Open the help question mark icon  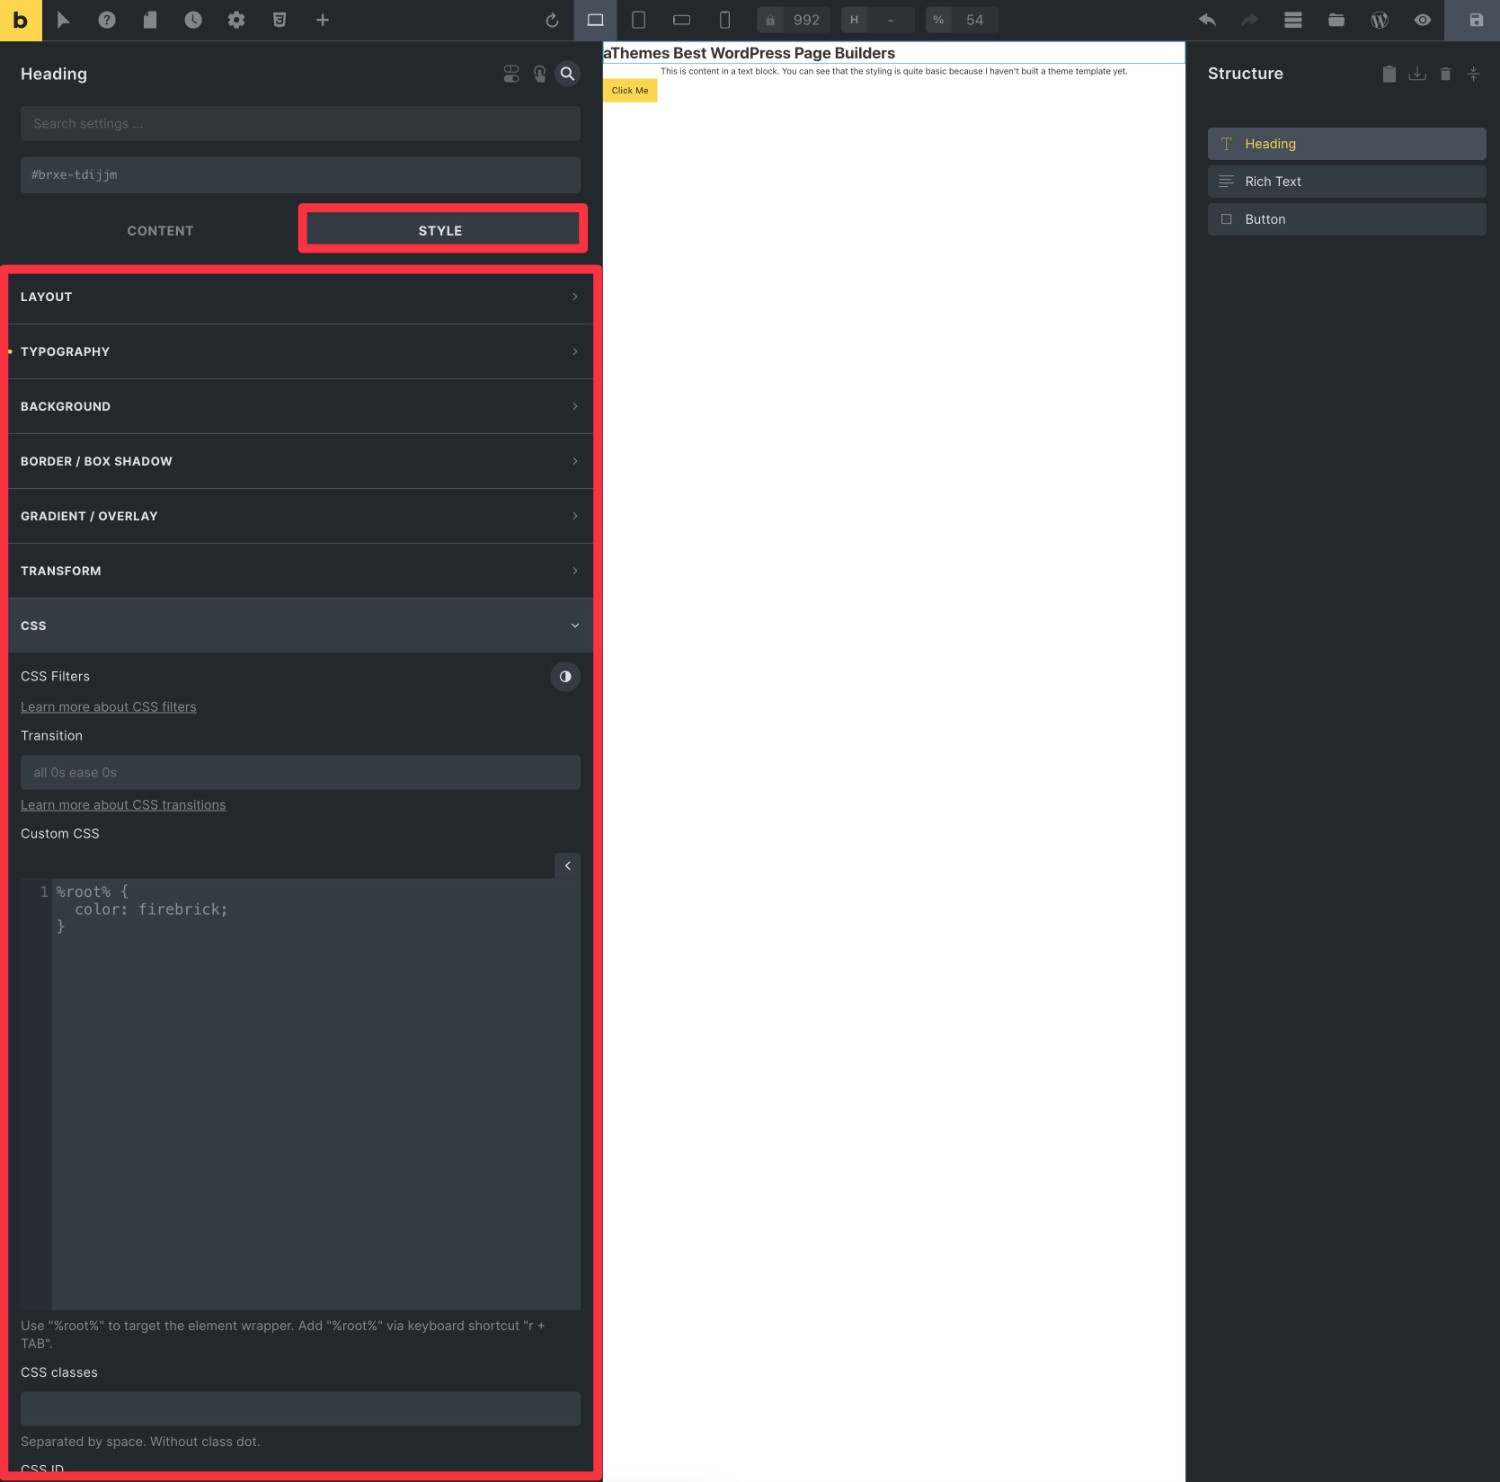[107, 20]
